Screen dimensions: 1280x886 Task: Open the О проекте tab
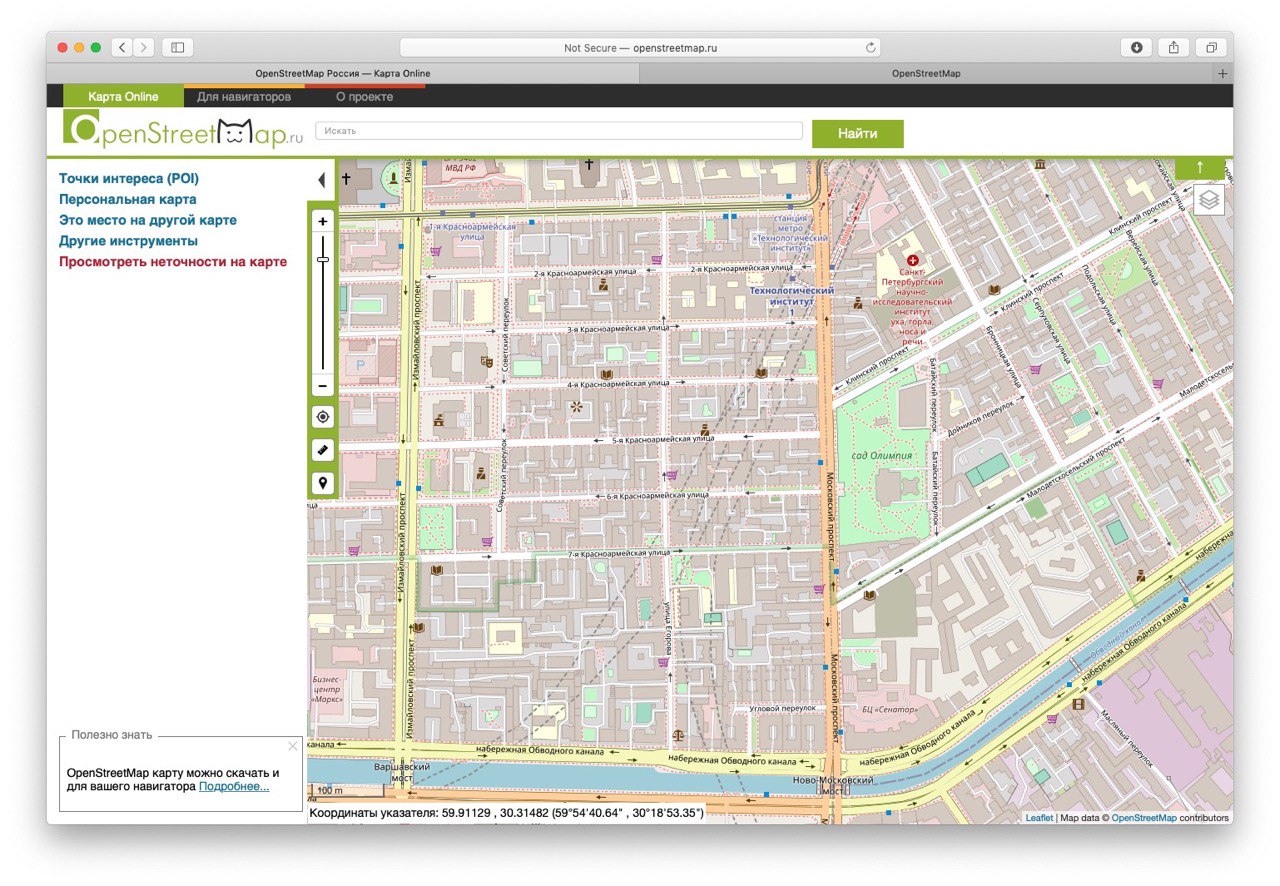click(364, 97)
